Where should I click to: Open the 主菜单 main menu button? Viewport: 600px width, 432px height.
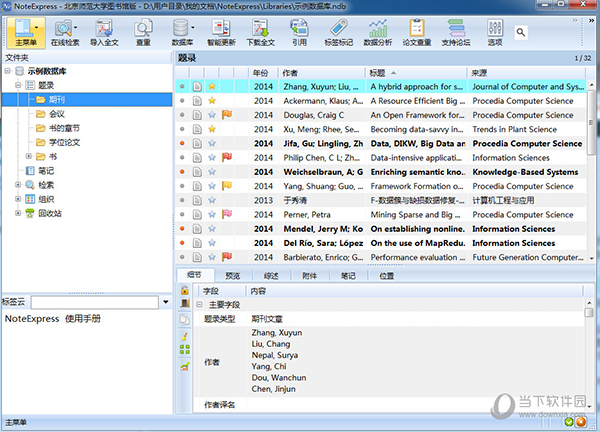click(x=26, y=33)
